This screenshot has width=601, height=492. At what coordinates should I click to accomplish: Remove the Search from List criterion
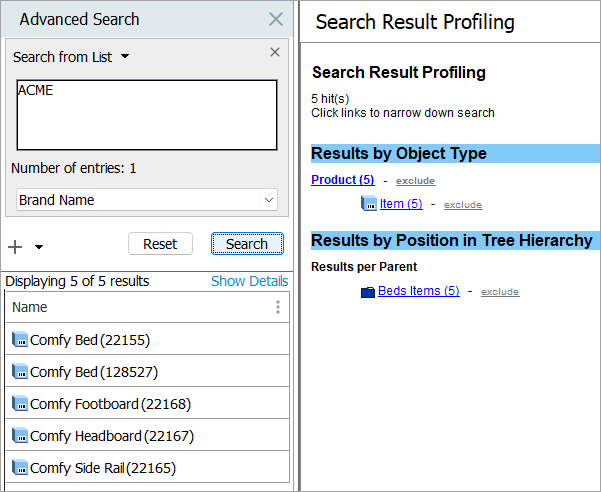click(x=275, y=53)
